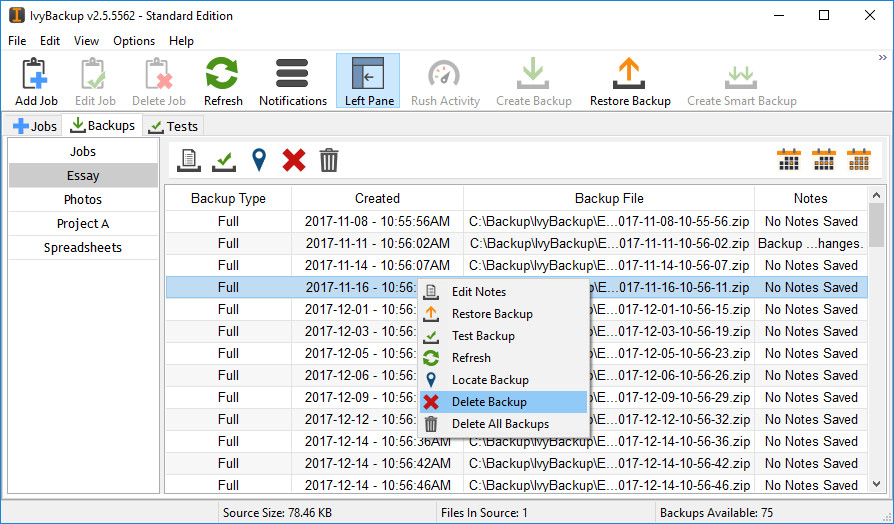Open the Edit menu
This screenshot has width=894, height=524.
[50, 41]
